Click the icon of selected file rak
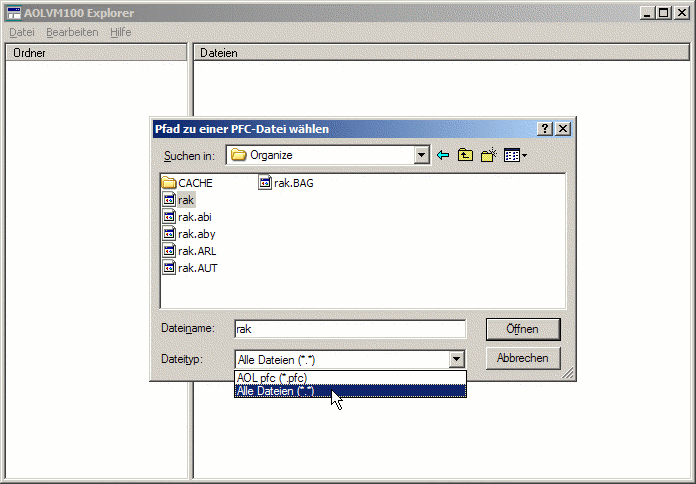 [169, 200]
